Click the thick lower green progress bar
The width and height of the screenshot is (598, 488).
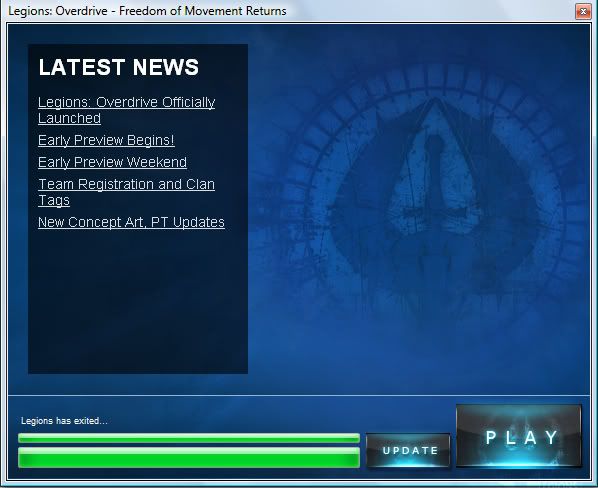coord(189,458)
